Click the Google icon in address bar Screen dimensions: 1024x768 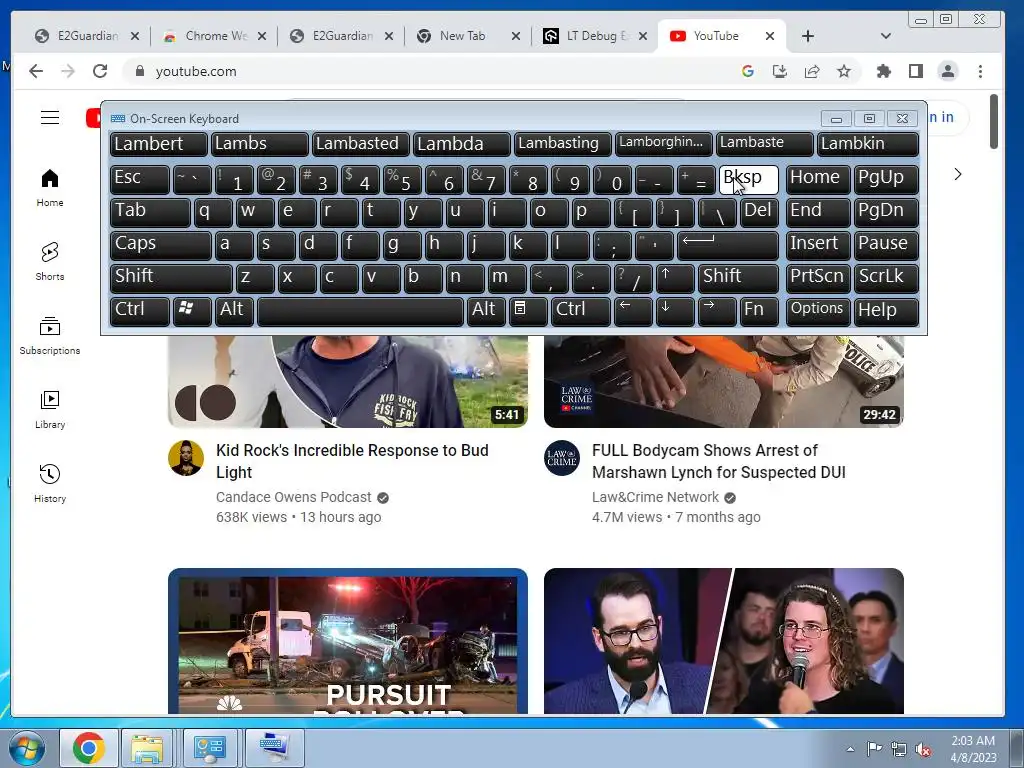tap(748, 71)
